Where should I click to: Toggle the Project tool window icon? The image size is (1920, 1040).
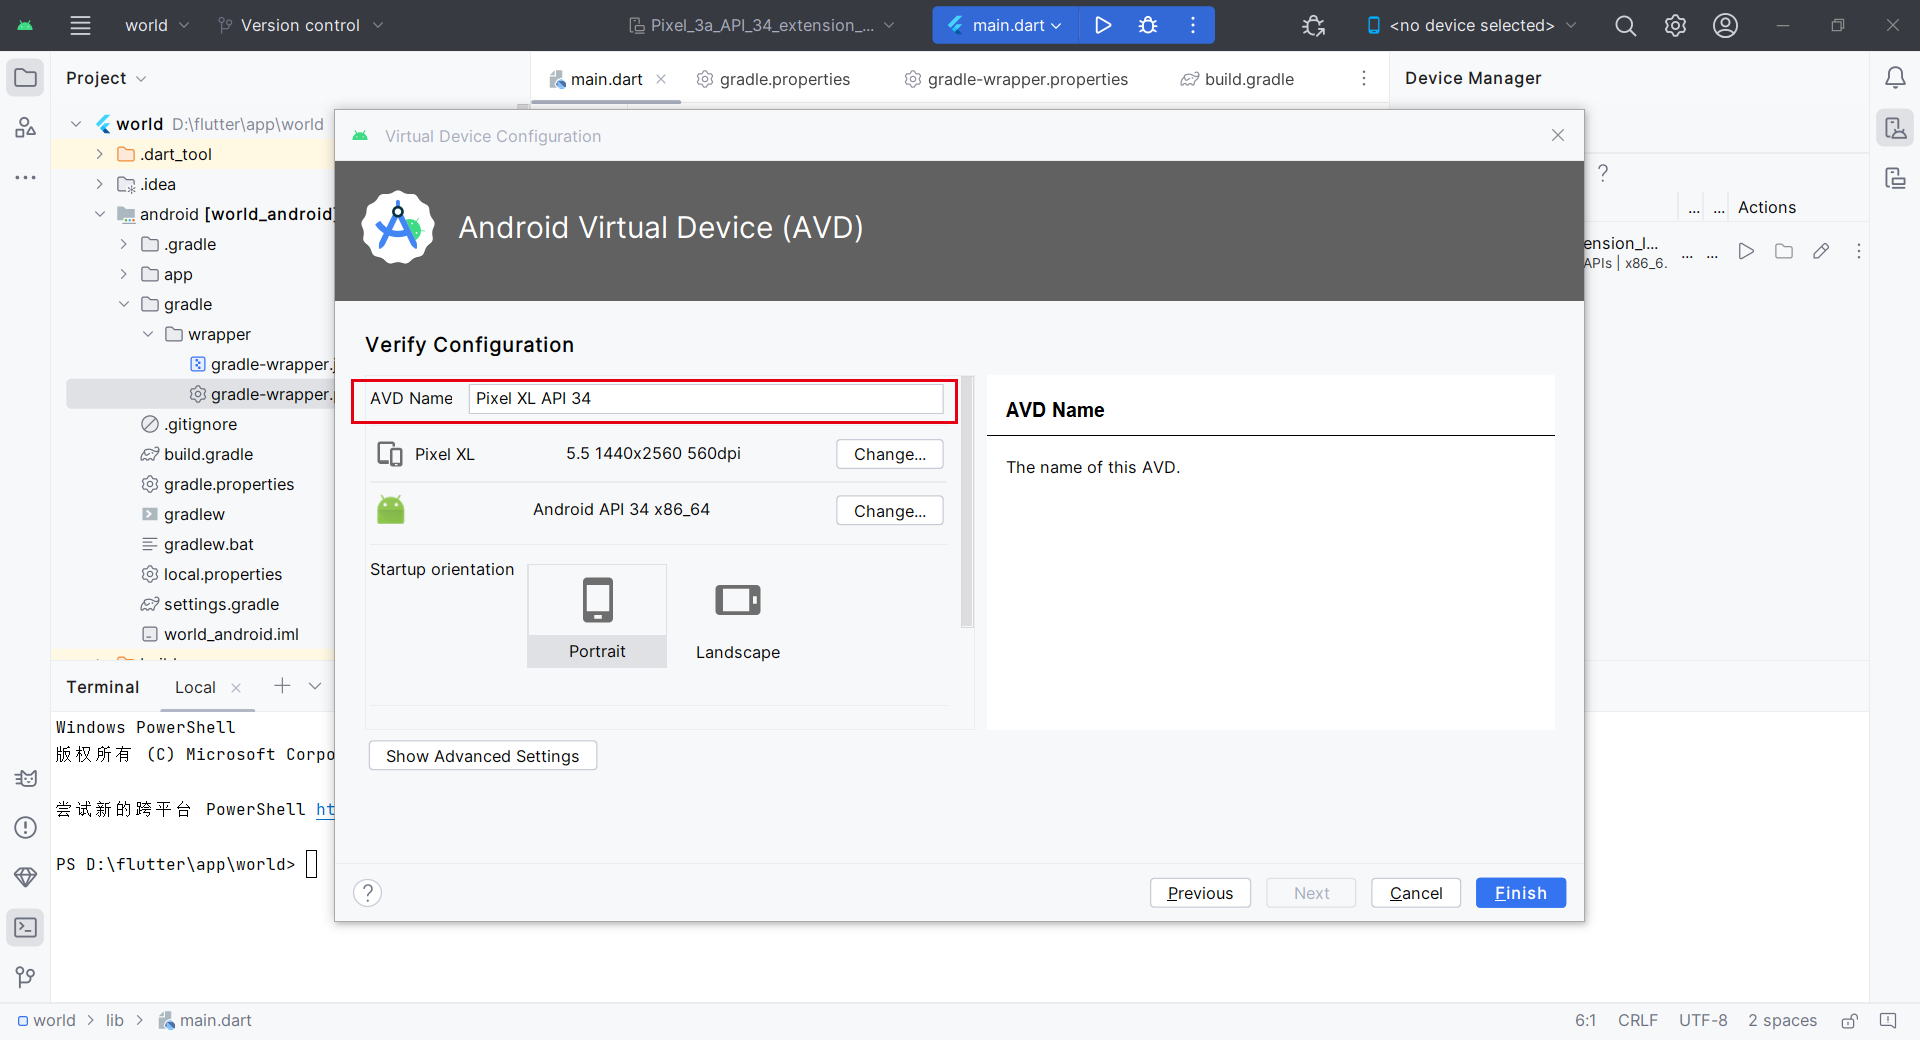pyautogui.click(x=25, y=78)
